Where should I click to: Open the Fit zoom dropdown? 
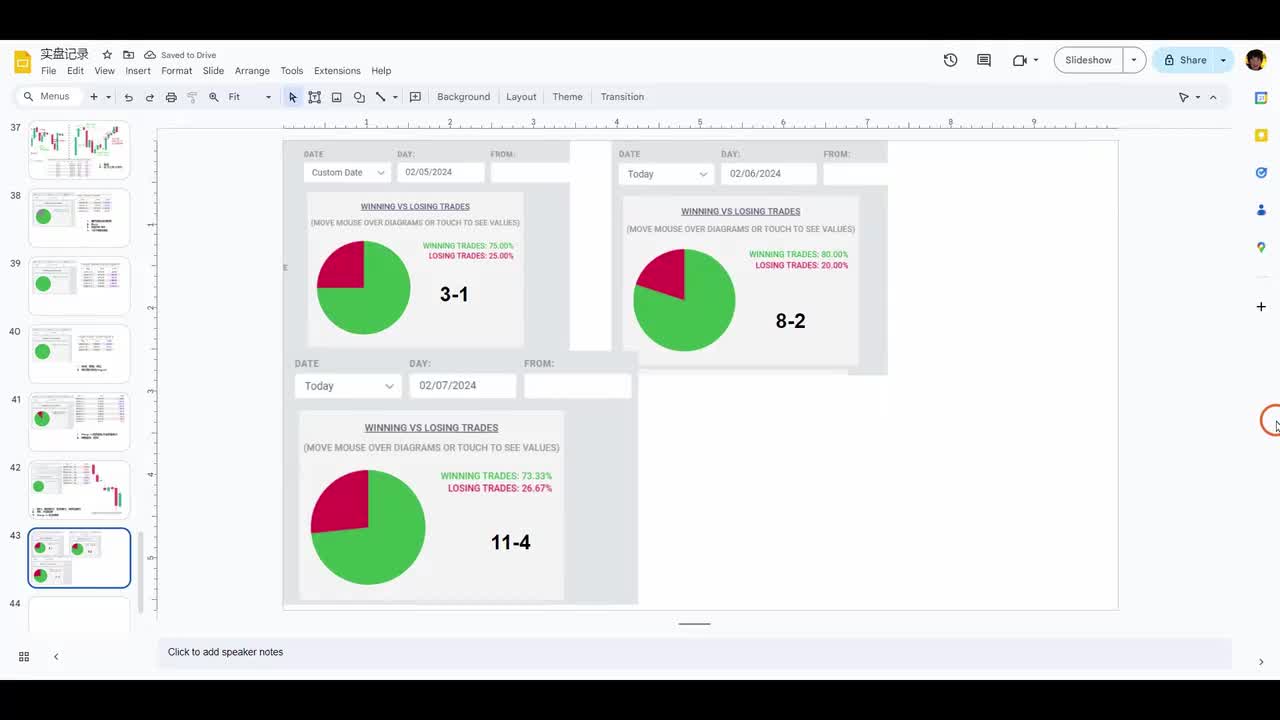250,97
